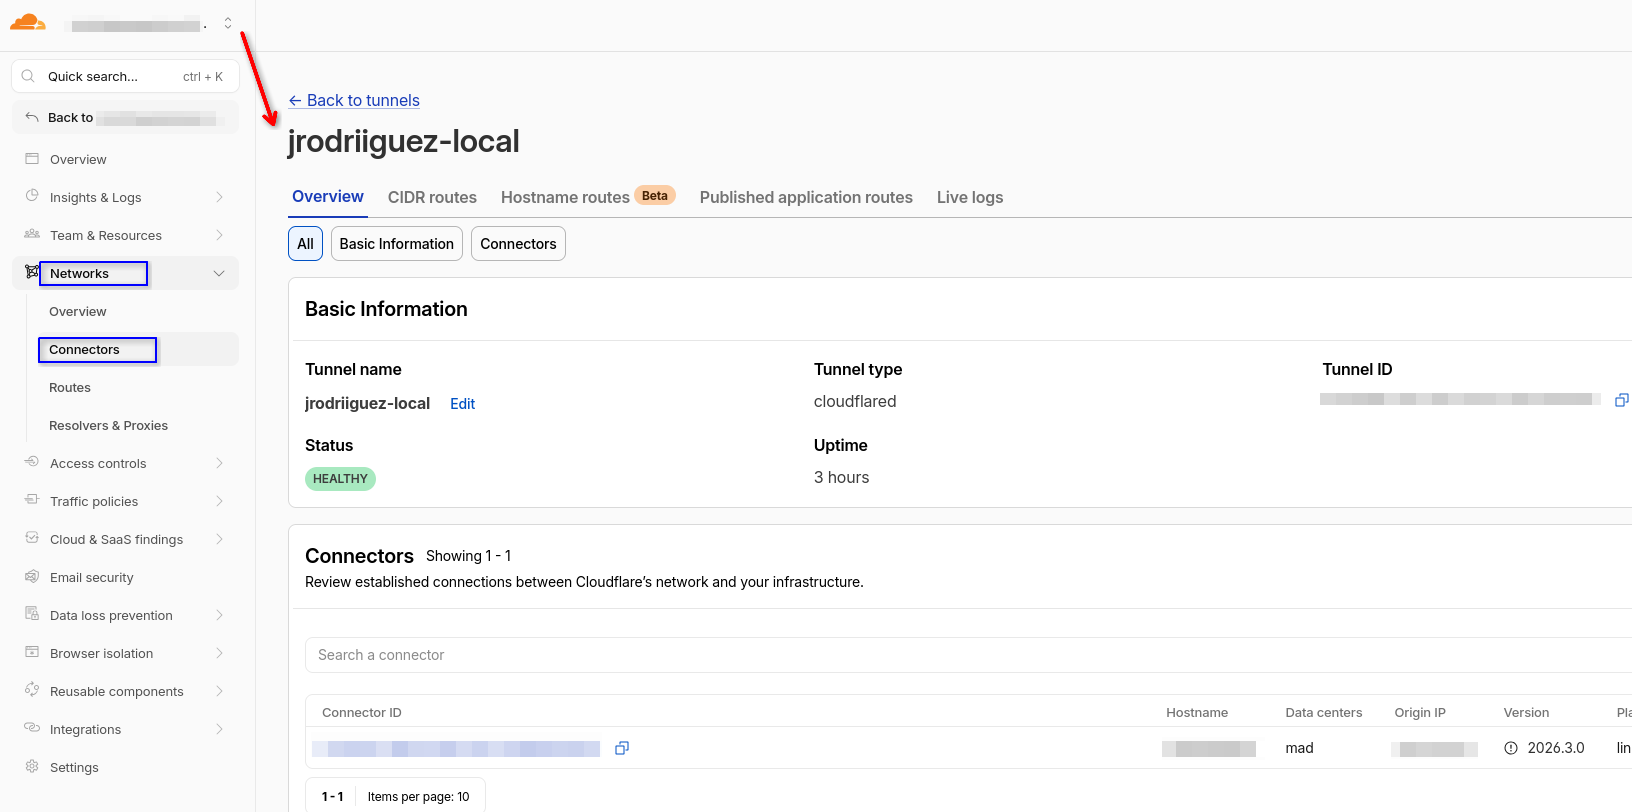Click the 2026.3.0 version value
This screenshot has width=1632, height=812.
1556,748
